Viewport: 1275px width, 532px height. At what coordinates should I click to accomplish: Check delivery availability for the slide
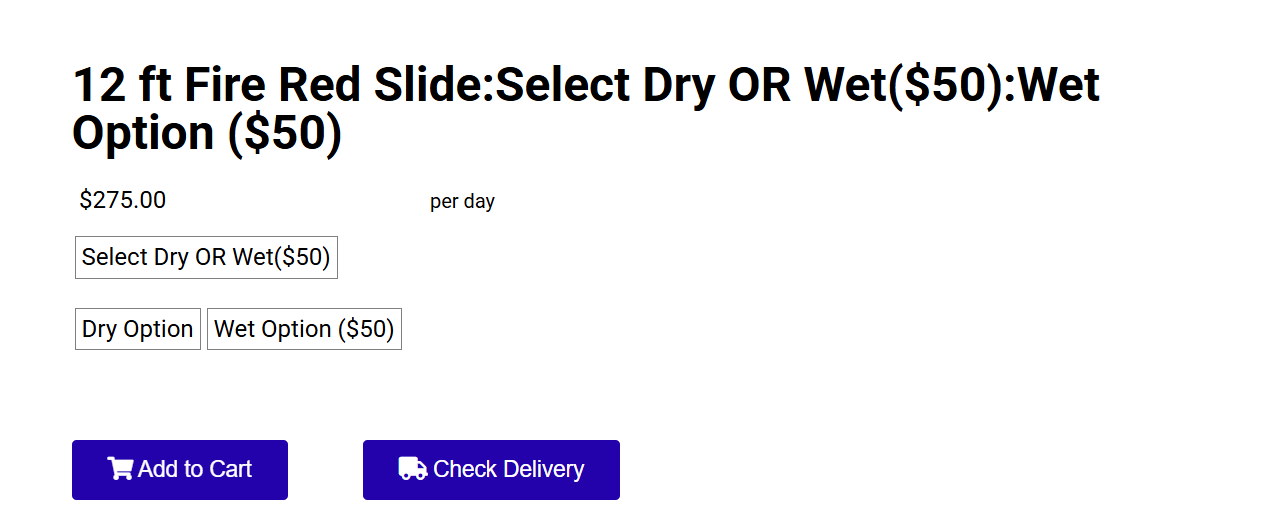tap(491, 470)
